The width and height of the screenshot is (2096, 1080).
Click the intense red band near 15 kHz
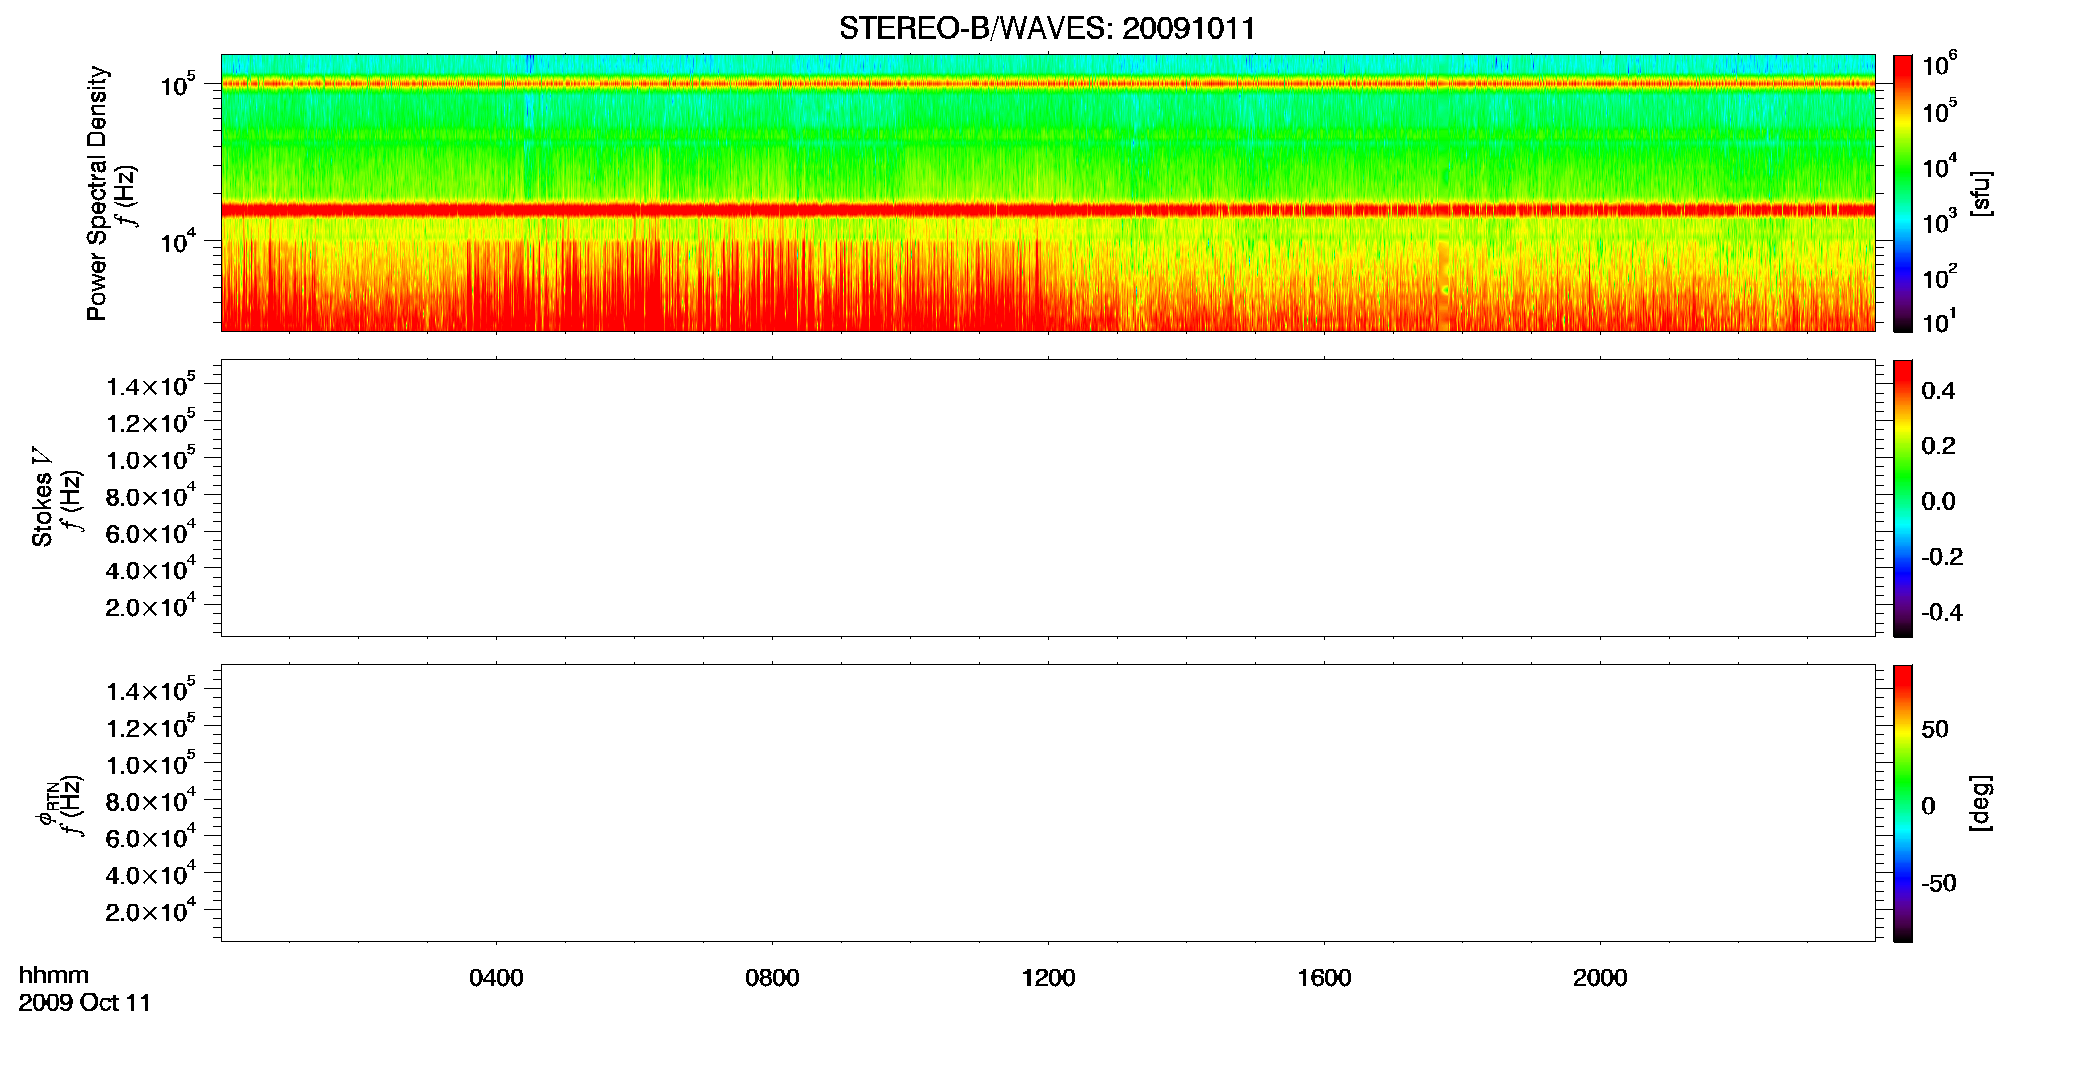pos(1048,210)
